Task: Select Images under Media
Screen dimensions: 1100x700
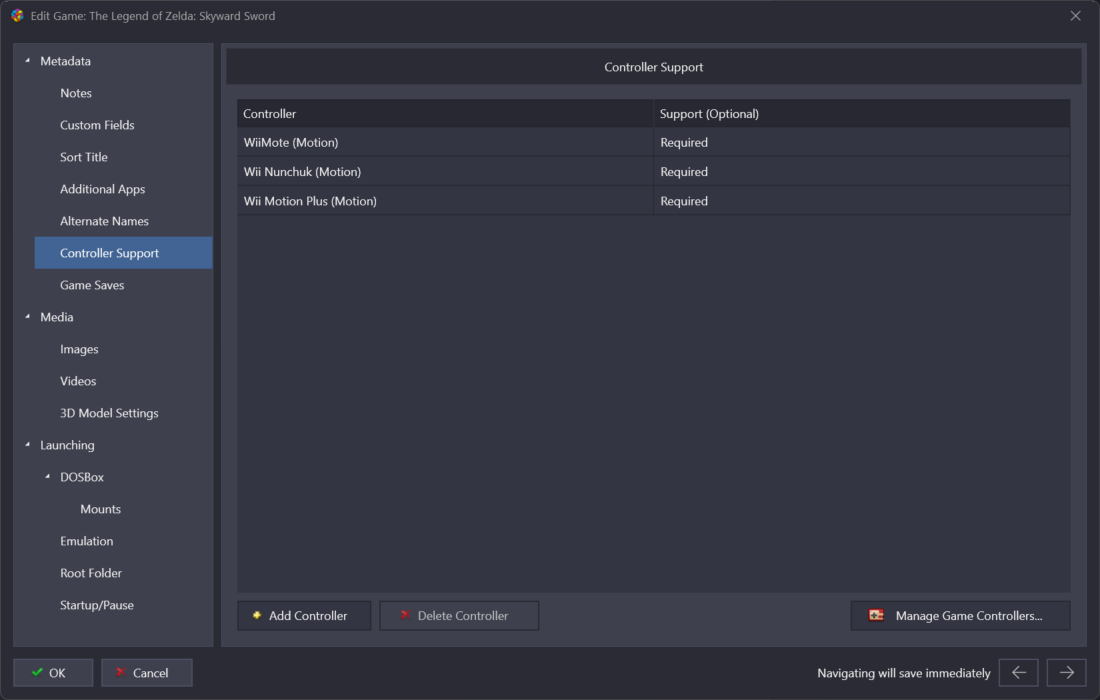Action: point(79,349)
